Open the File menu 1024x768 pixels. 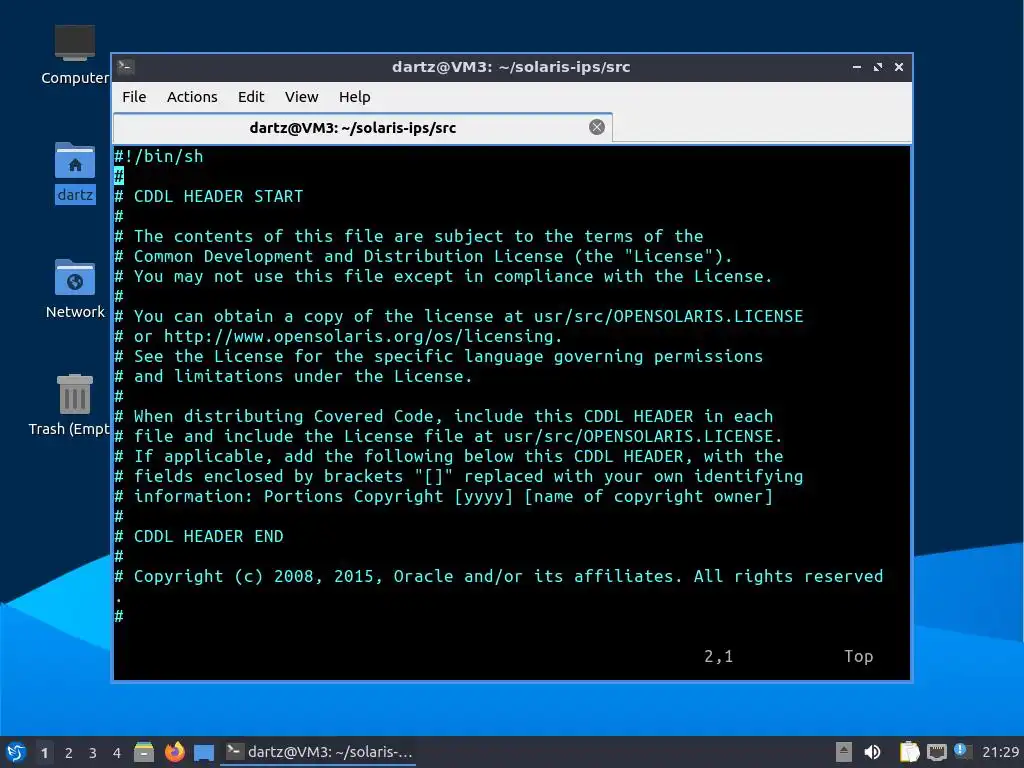(134, 97)
